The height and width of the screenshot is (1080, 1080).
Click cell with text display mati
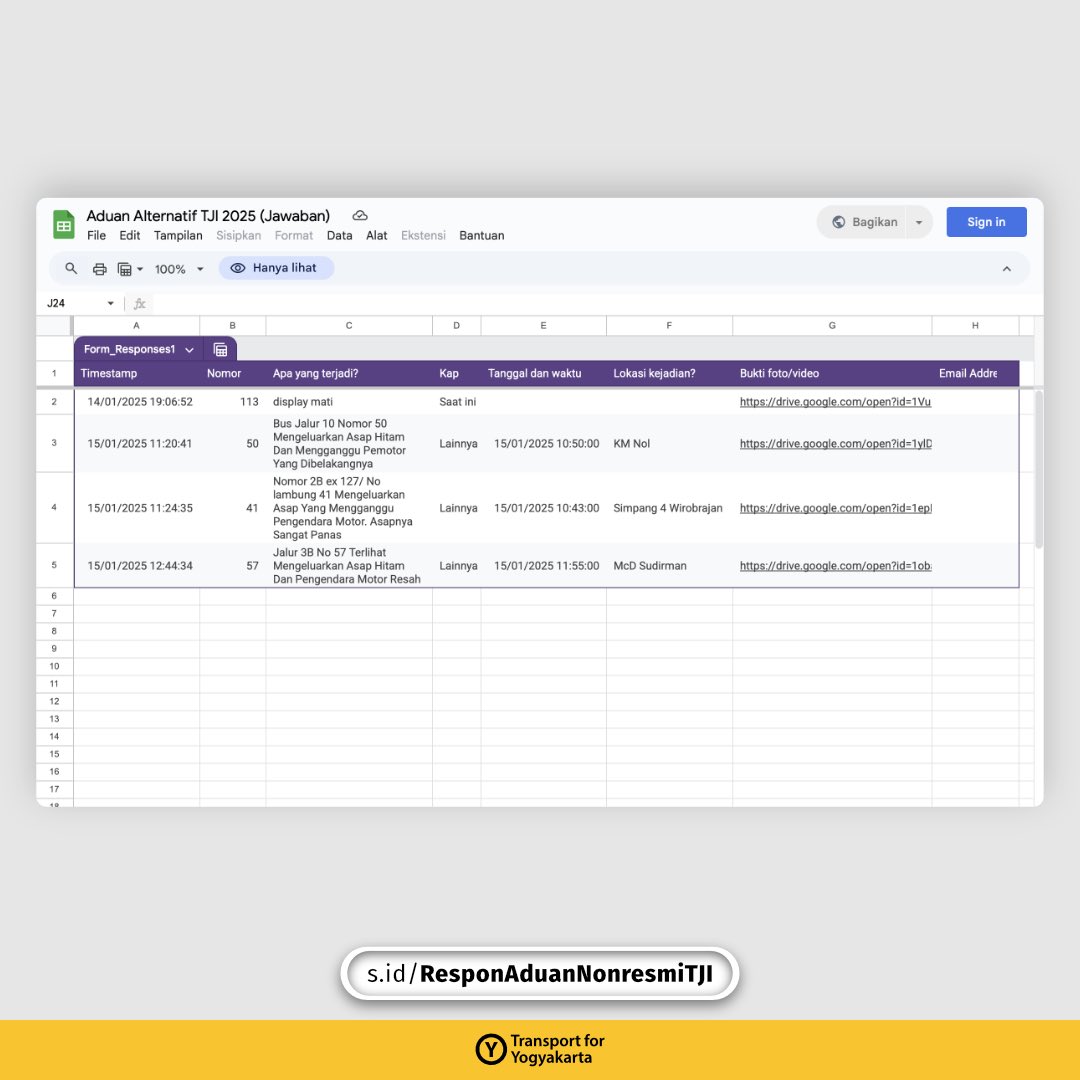point(349,402)
